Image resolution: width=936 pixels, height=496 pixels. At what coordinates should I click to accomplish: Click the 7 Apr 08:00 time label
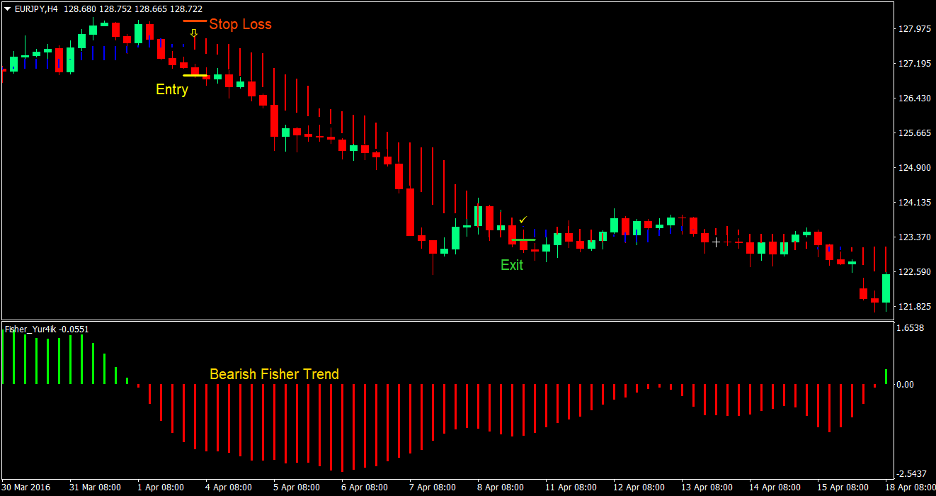(x=433, y=486)
